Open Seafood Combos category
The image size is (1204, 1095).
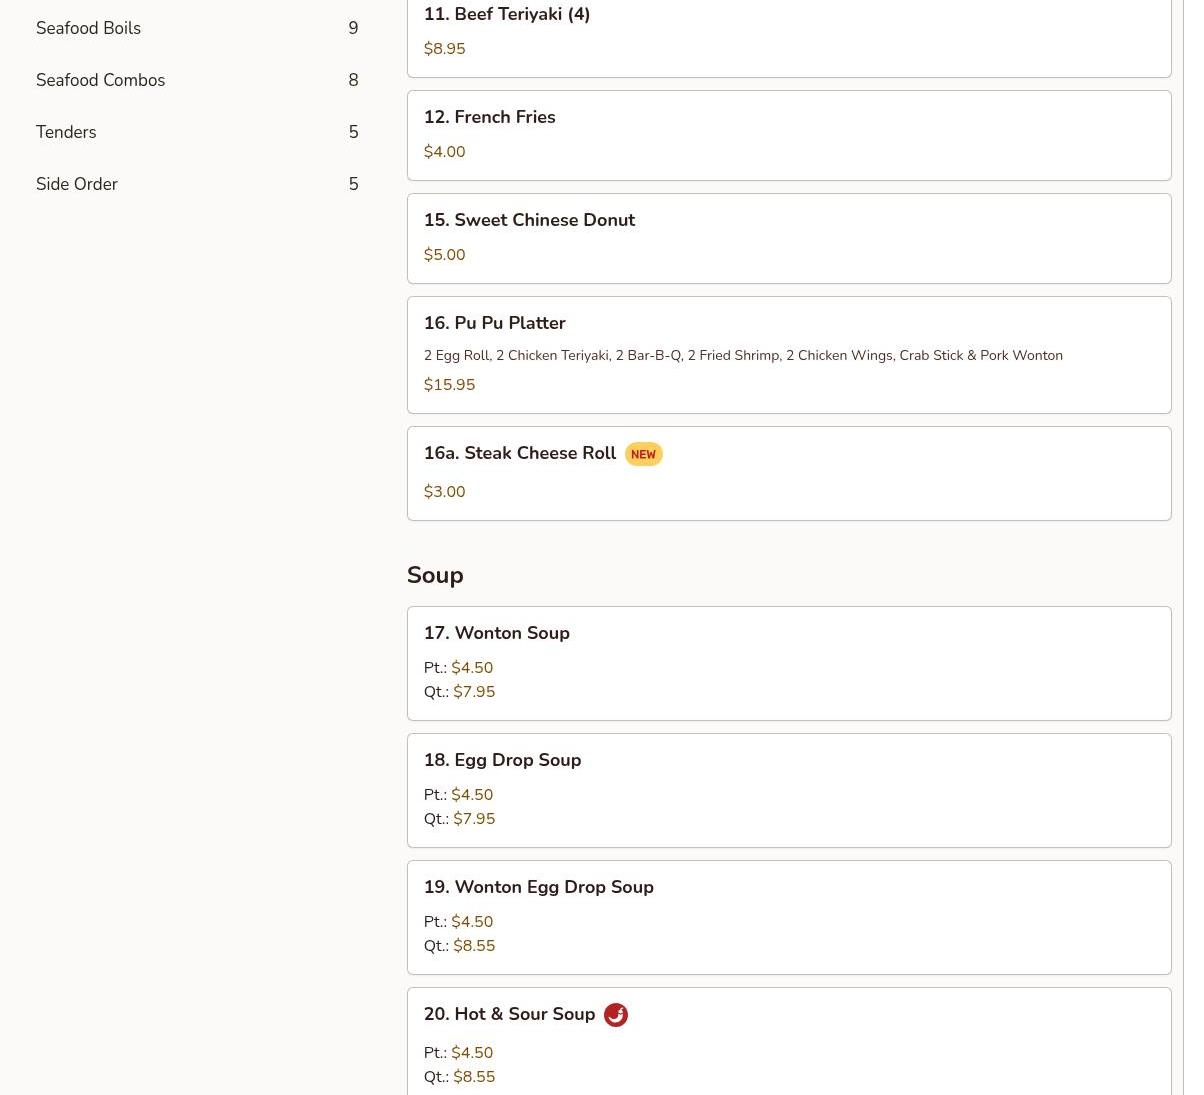(x=101, y=80)
